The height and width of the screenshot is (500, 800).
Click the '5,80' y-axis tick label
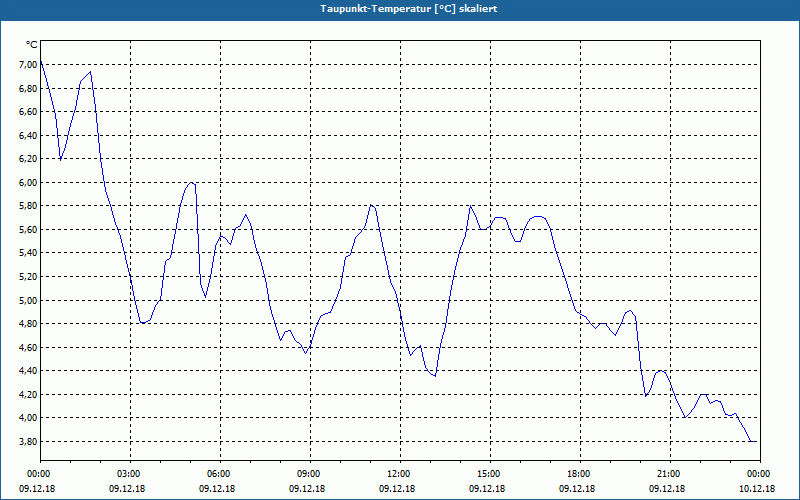click(28, 206)
